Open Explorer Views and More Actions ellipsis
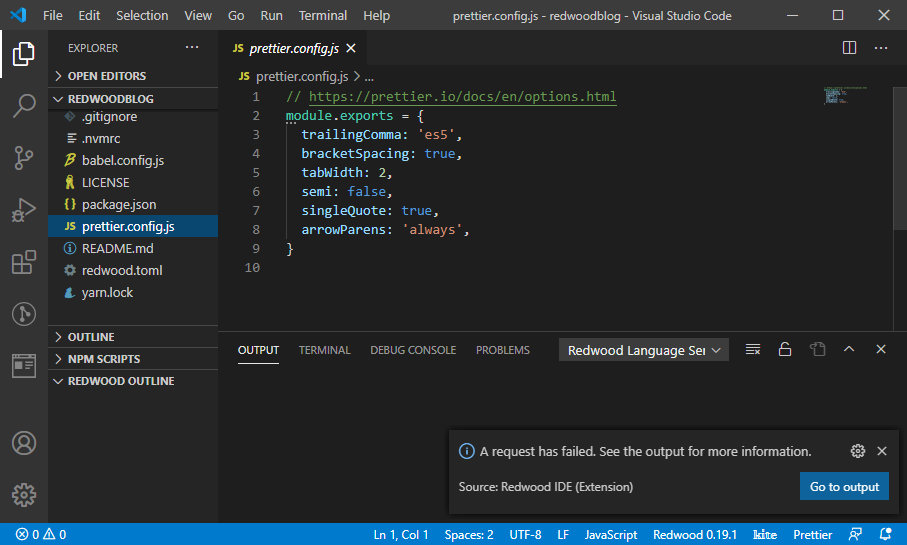This screenshot has width=907, height=545. 192,47
